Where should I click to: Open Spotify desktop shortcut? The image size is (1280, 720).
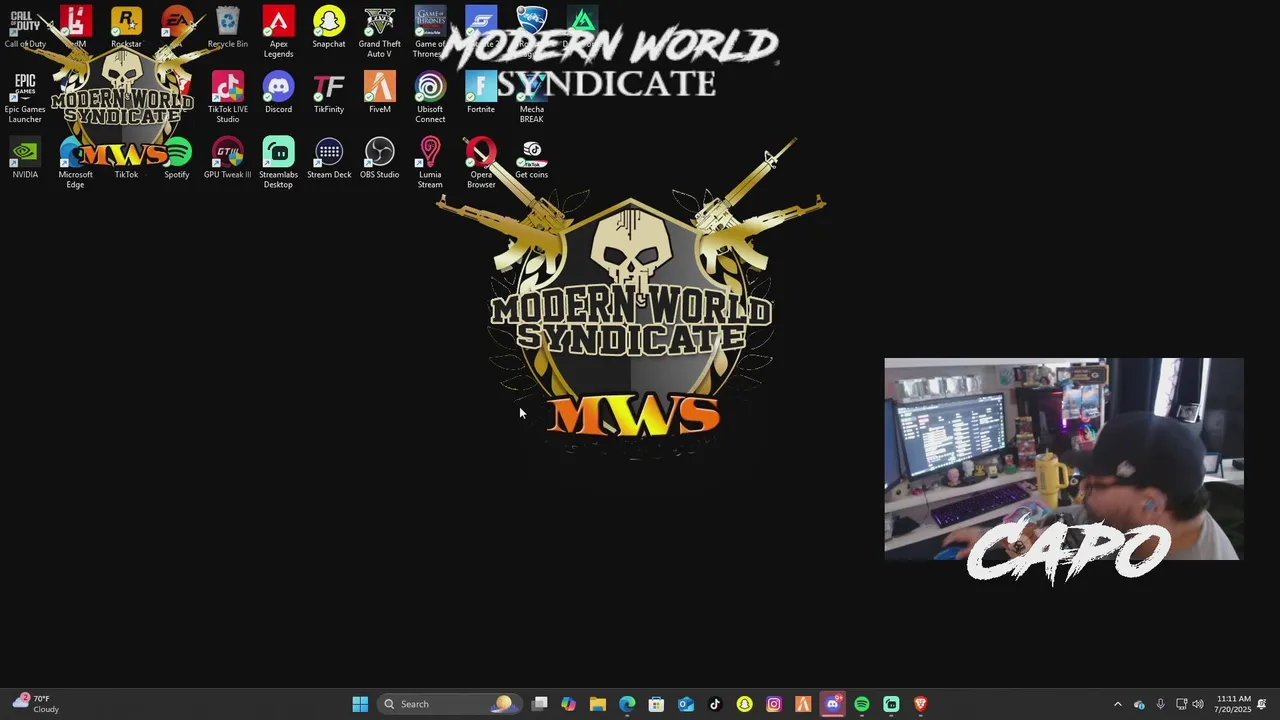tap(177, 158)
